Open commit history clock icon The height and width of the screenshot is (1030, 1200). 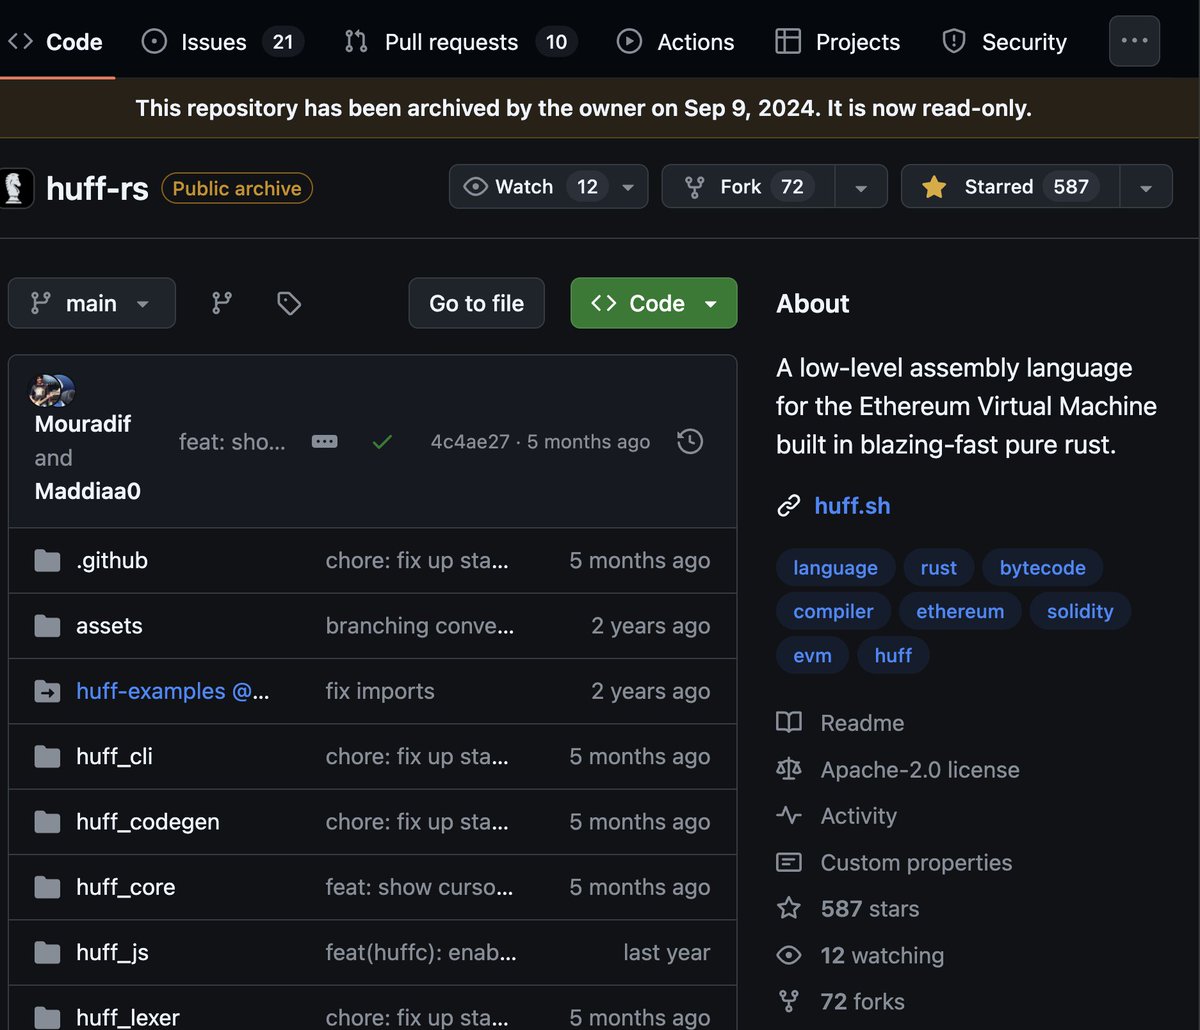click(x=690, y=441)
